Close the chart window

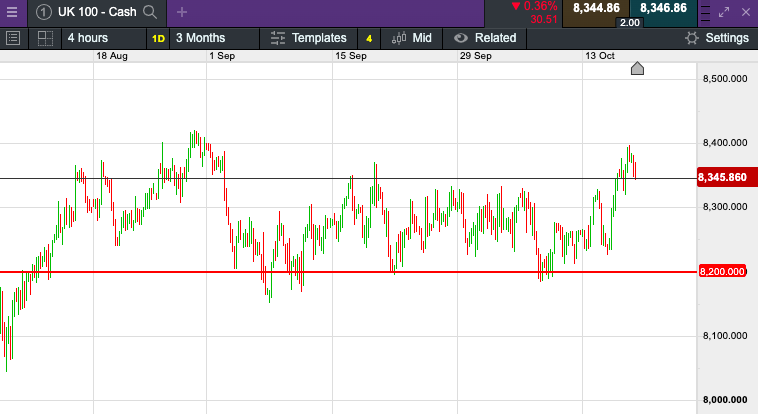(746, 13)
